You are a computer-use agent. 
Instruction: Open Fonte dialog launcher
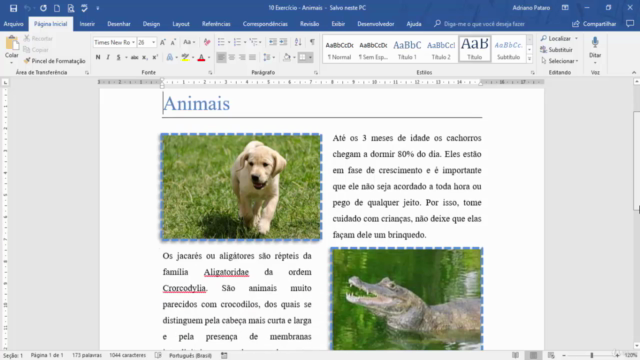coord(210,73)
